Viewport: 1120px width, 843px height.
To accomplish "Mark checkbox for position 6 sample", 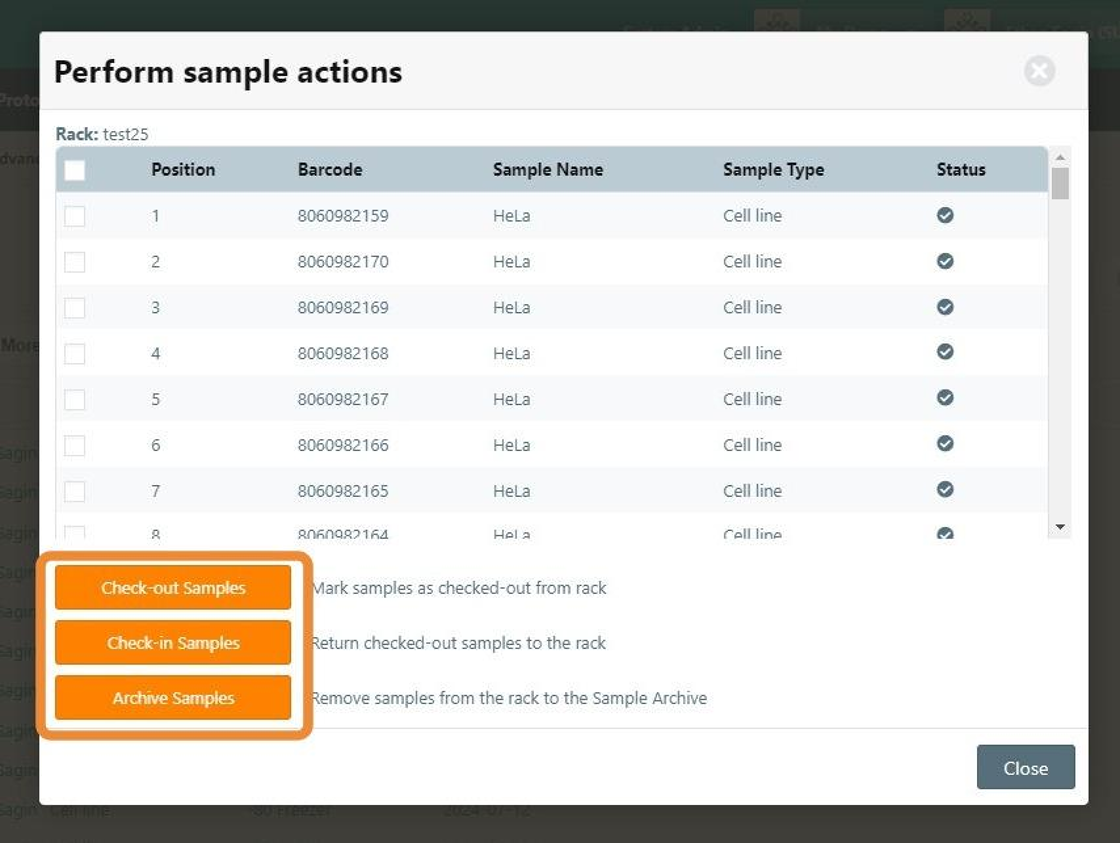I will [74, 445].
